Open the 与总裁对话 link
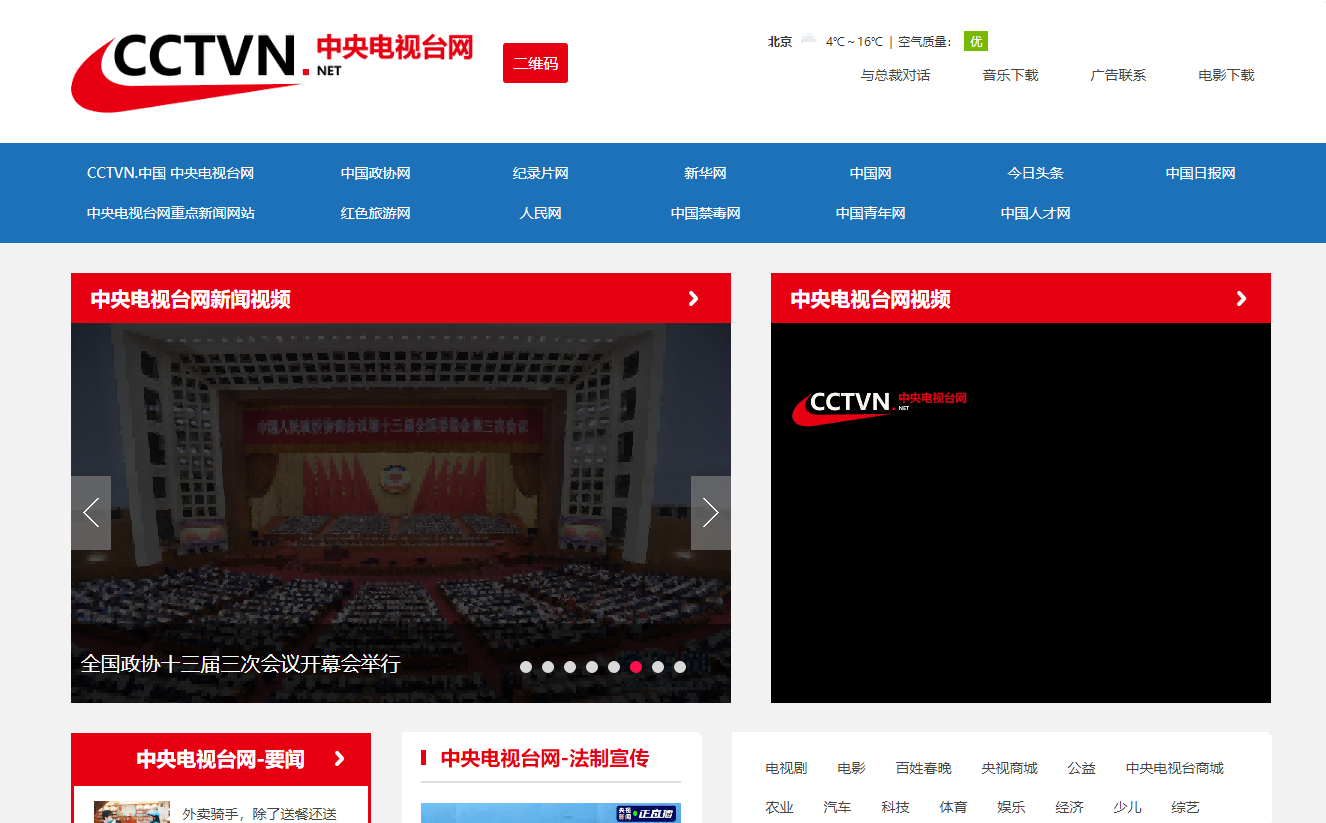1326x823 pixels. point(895,75)
